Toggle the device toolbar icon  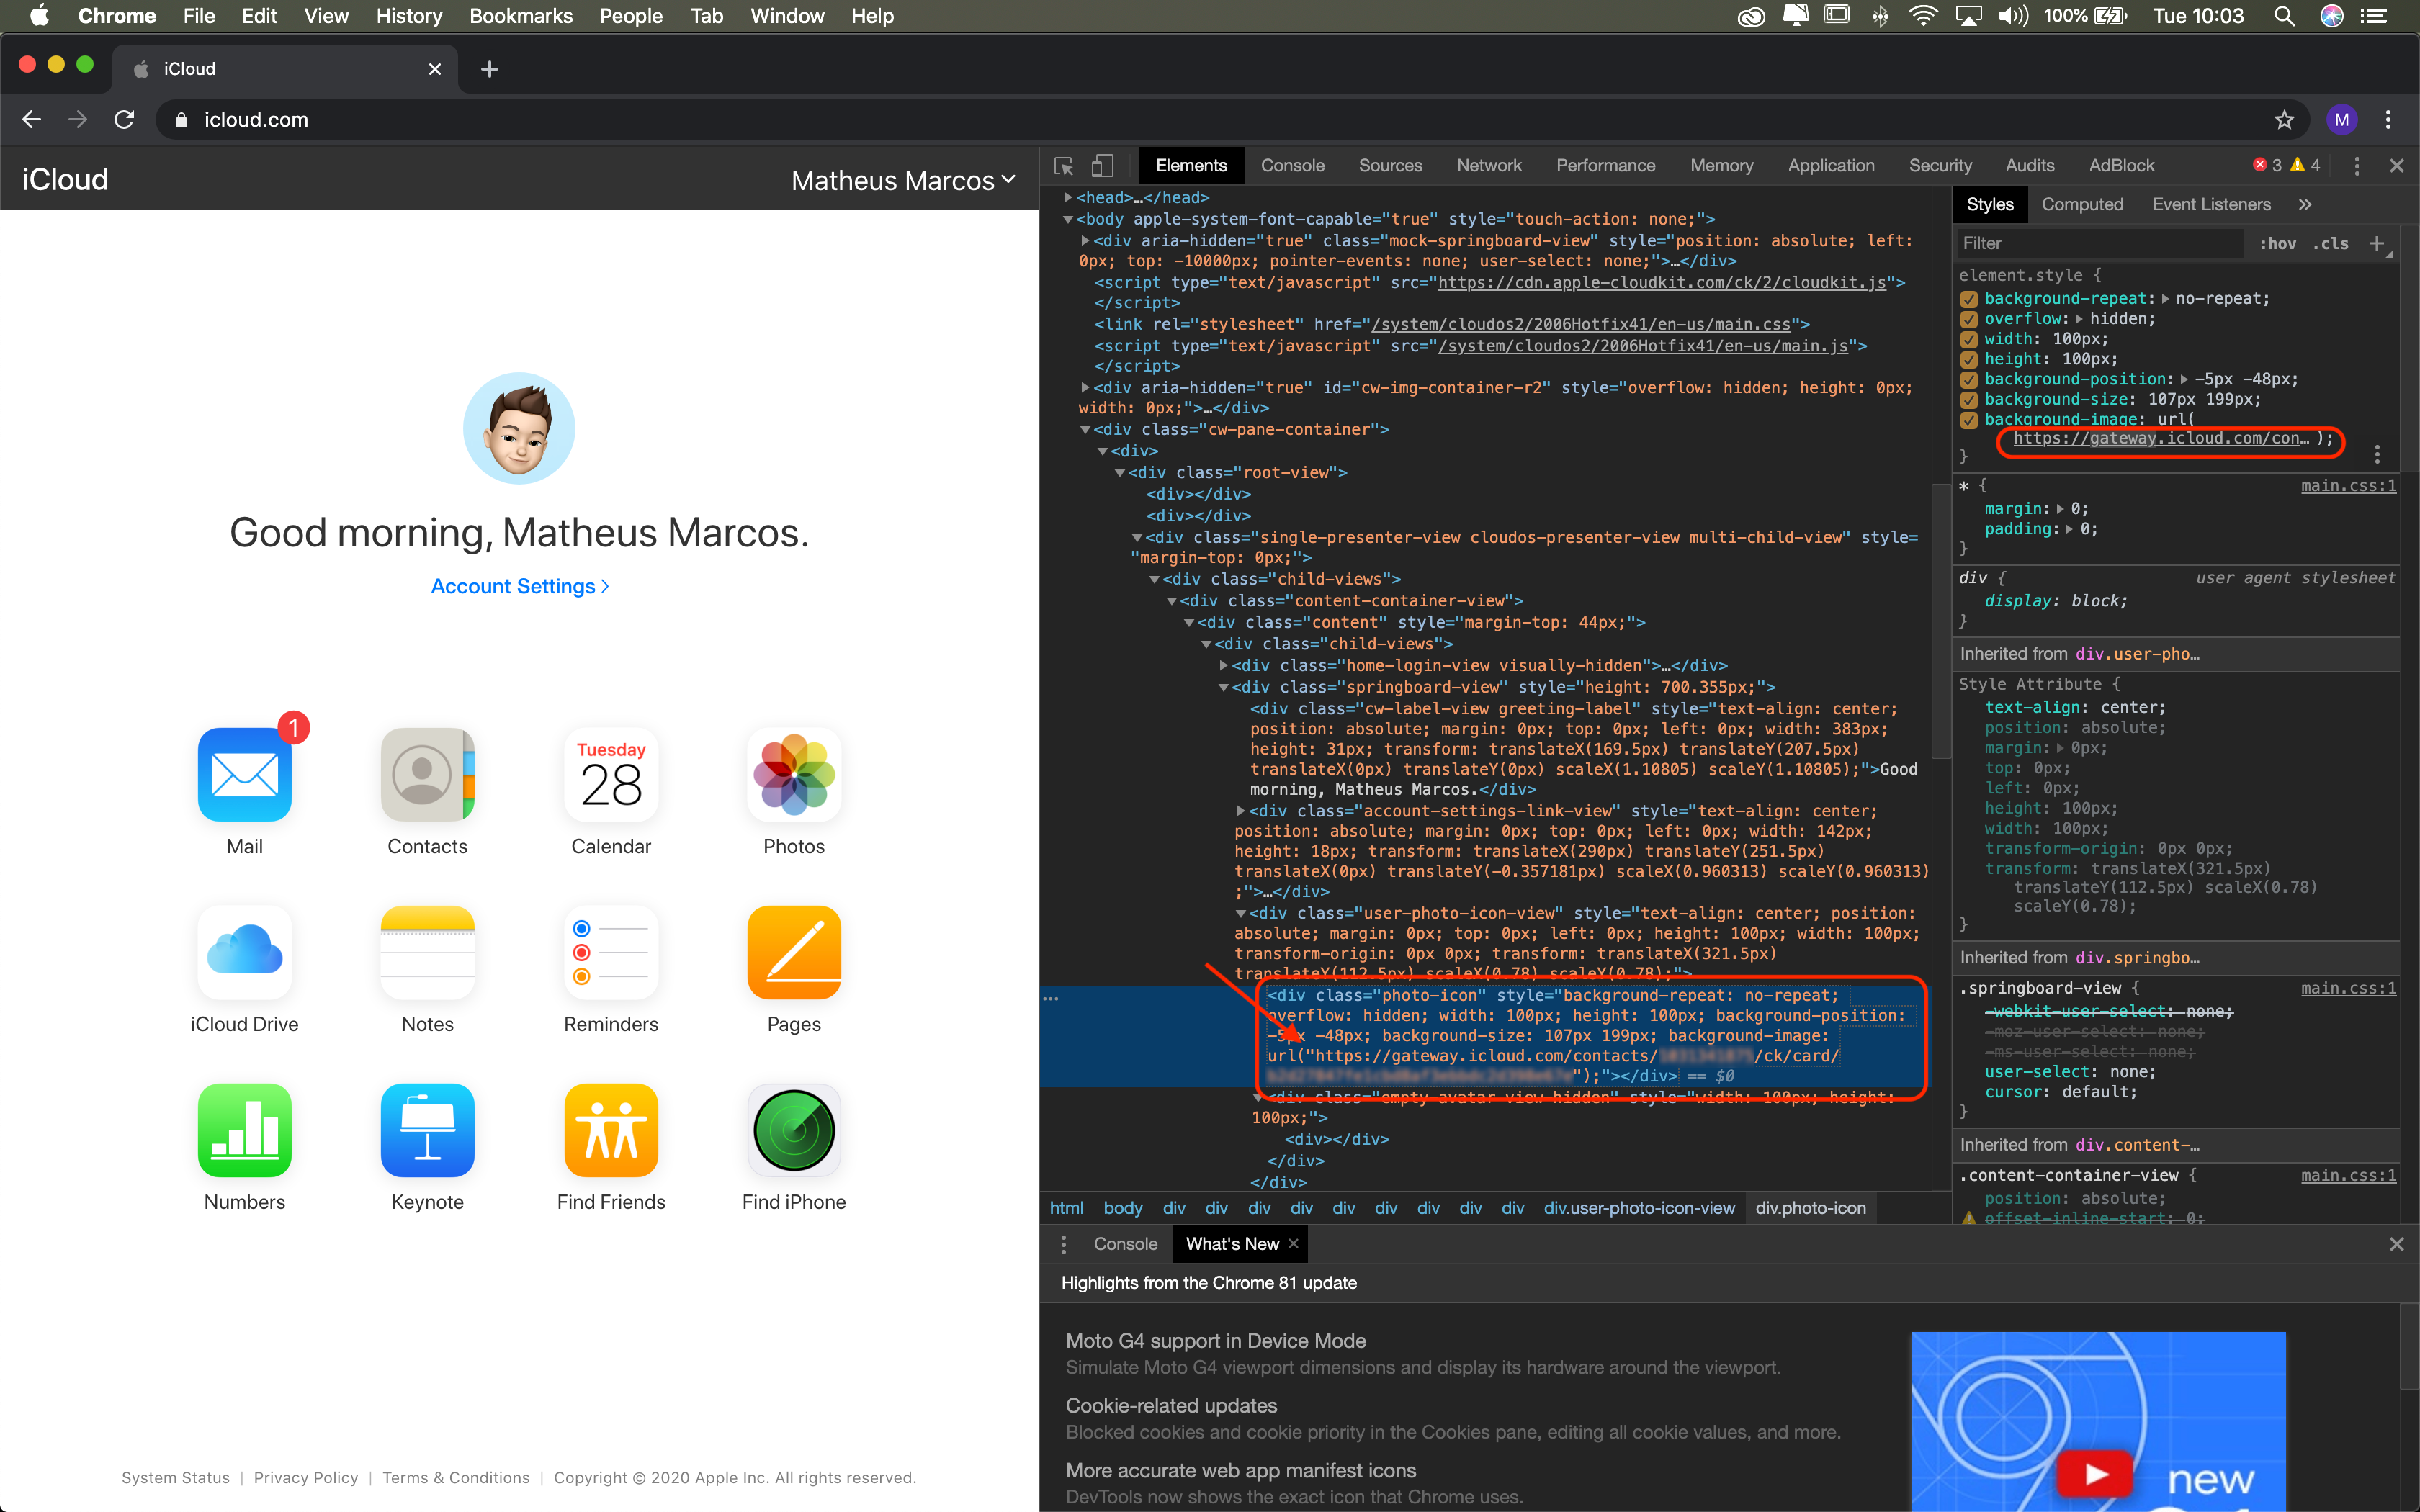[x=1102, y=166]
